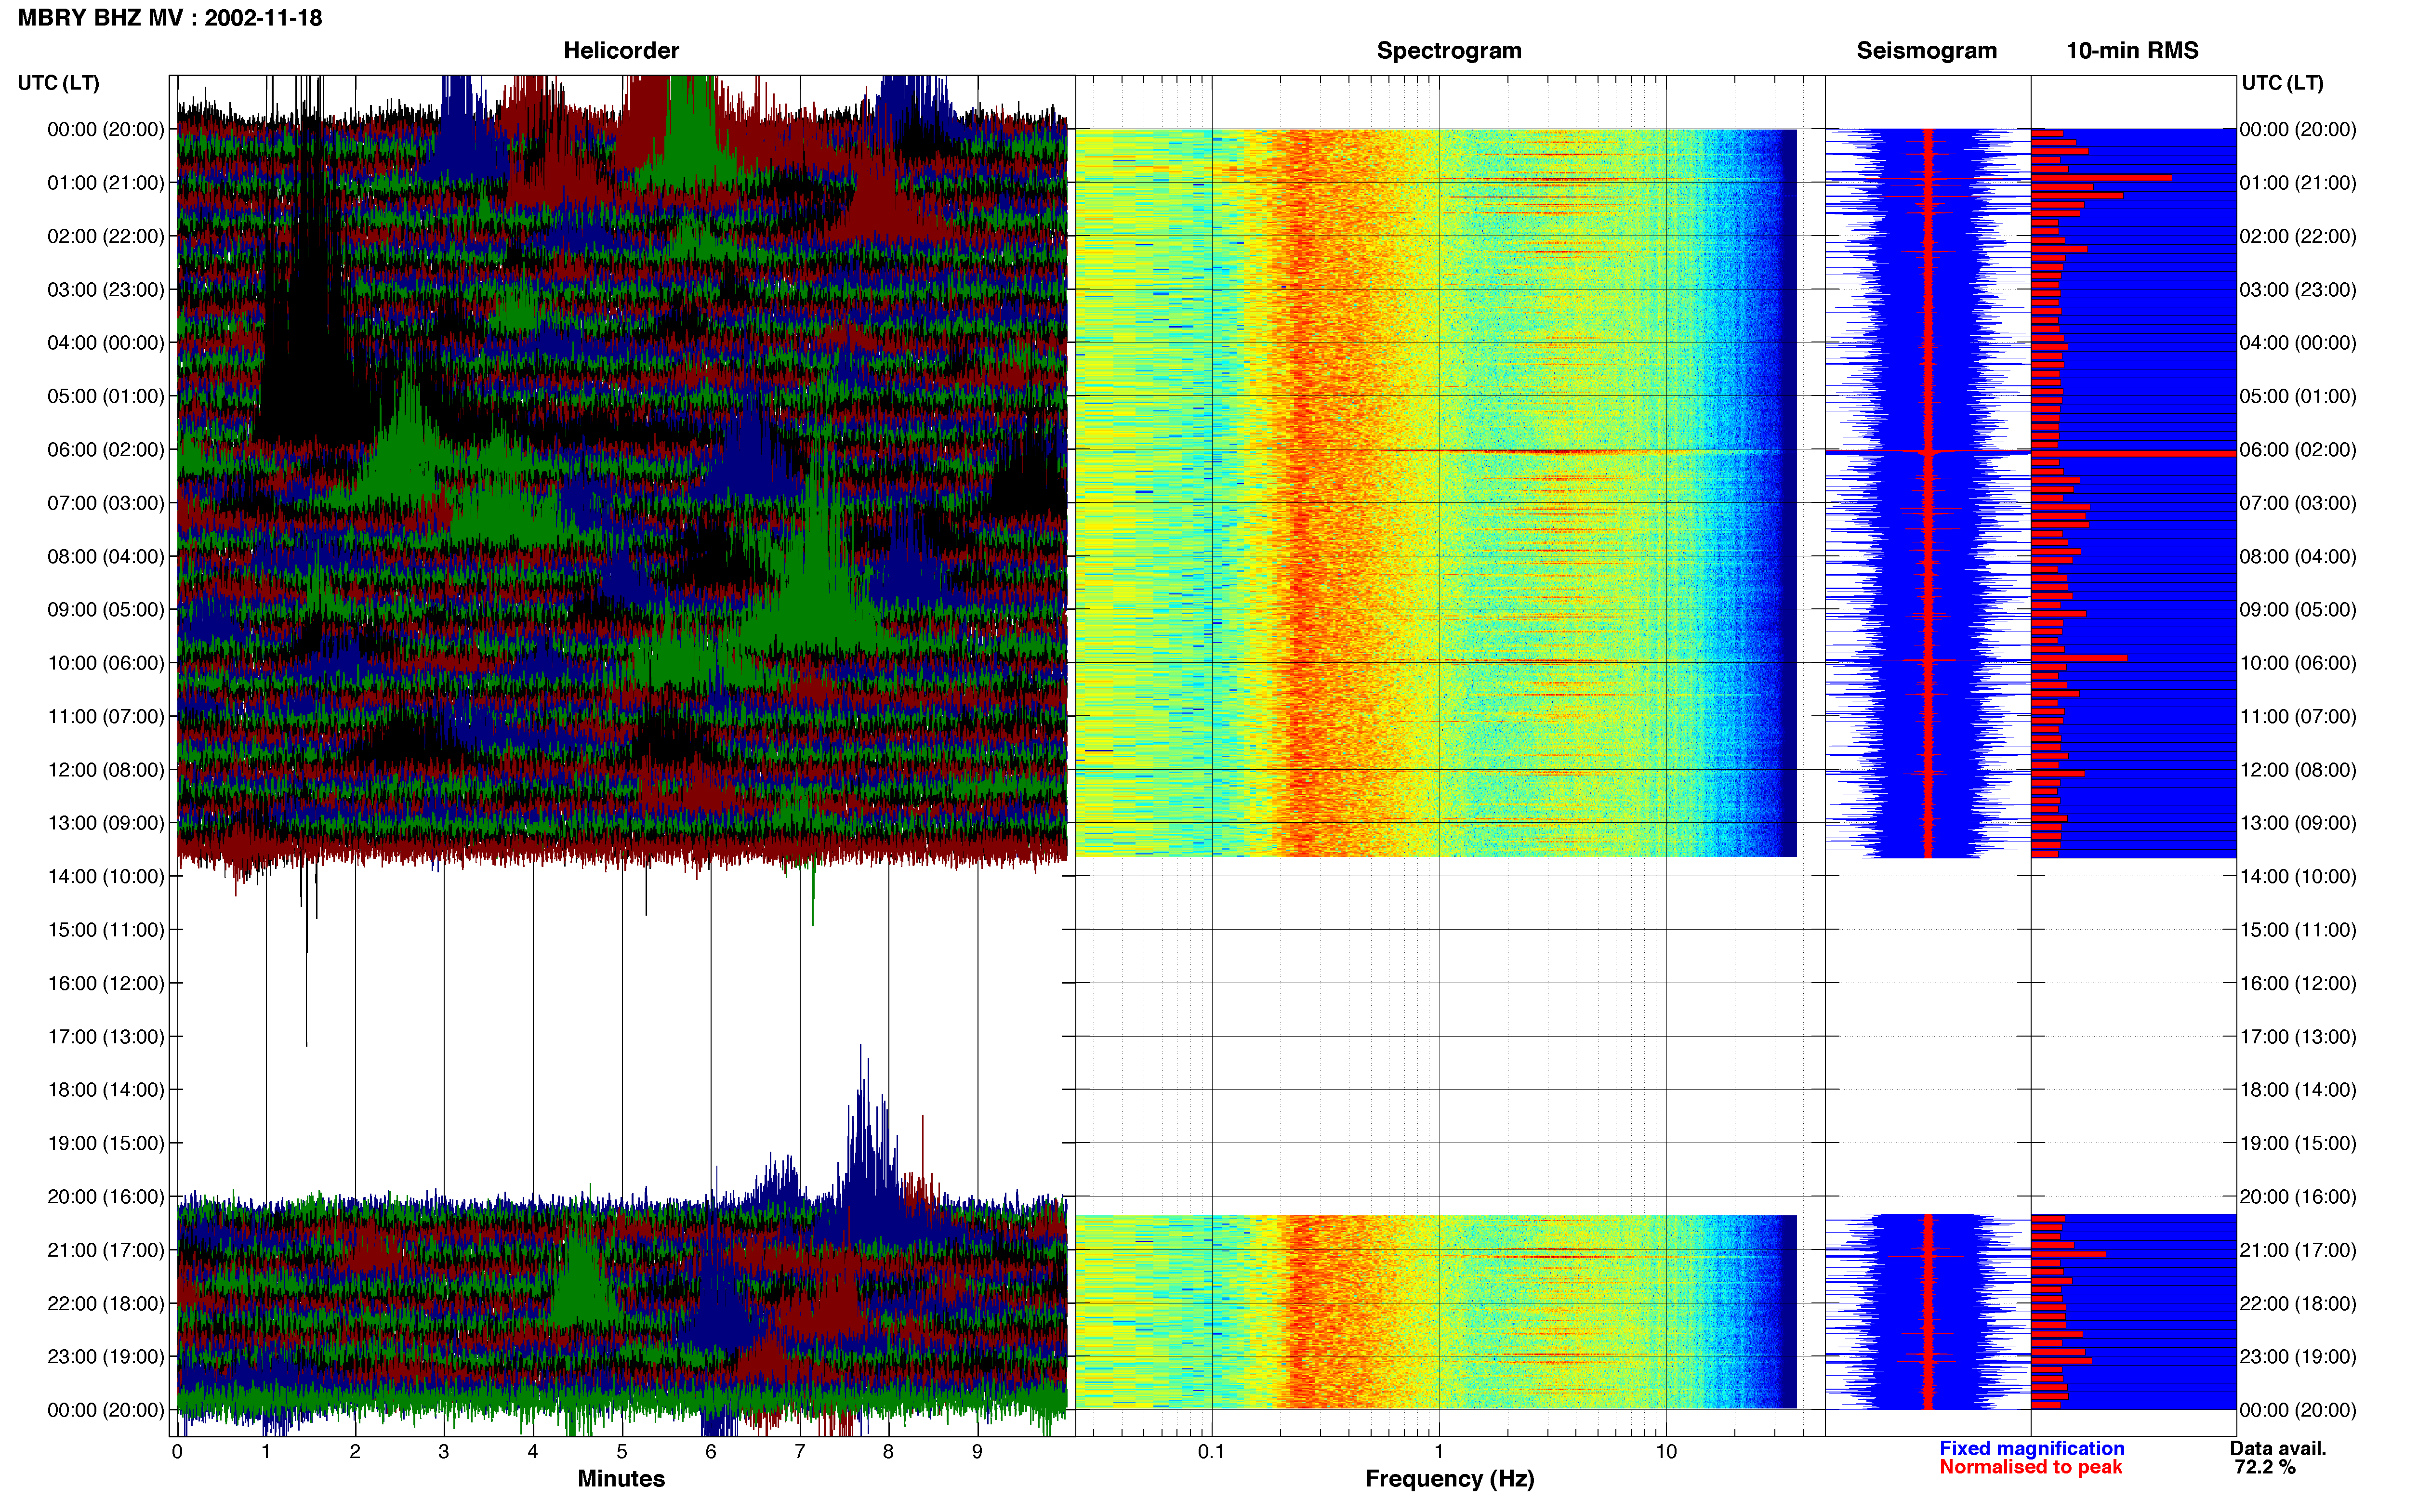Click the 'Data avail.' label
This screenshot has width=2418, height=1512.
(2278, 1449)
